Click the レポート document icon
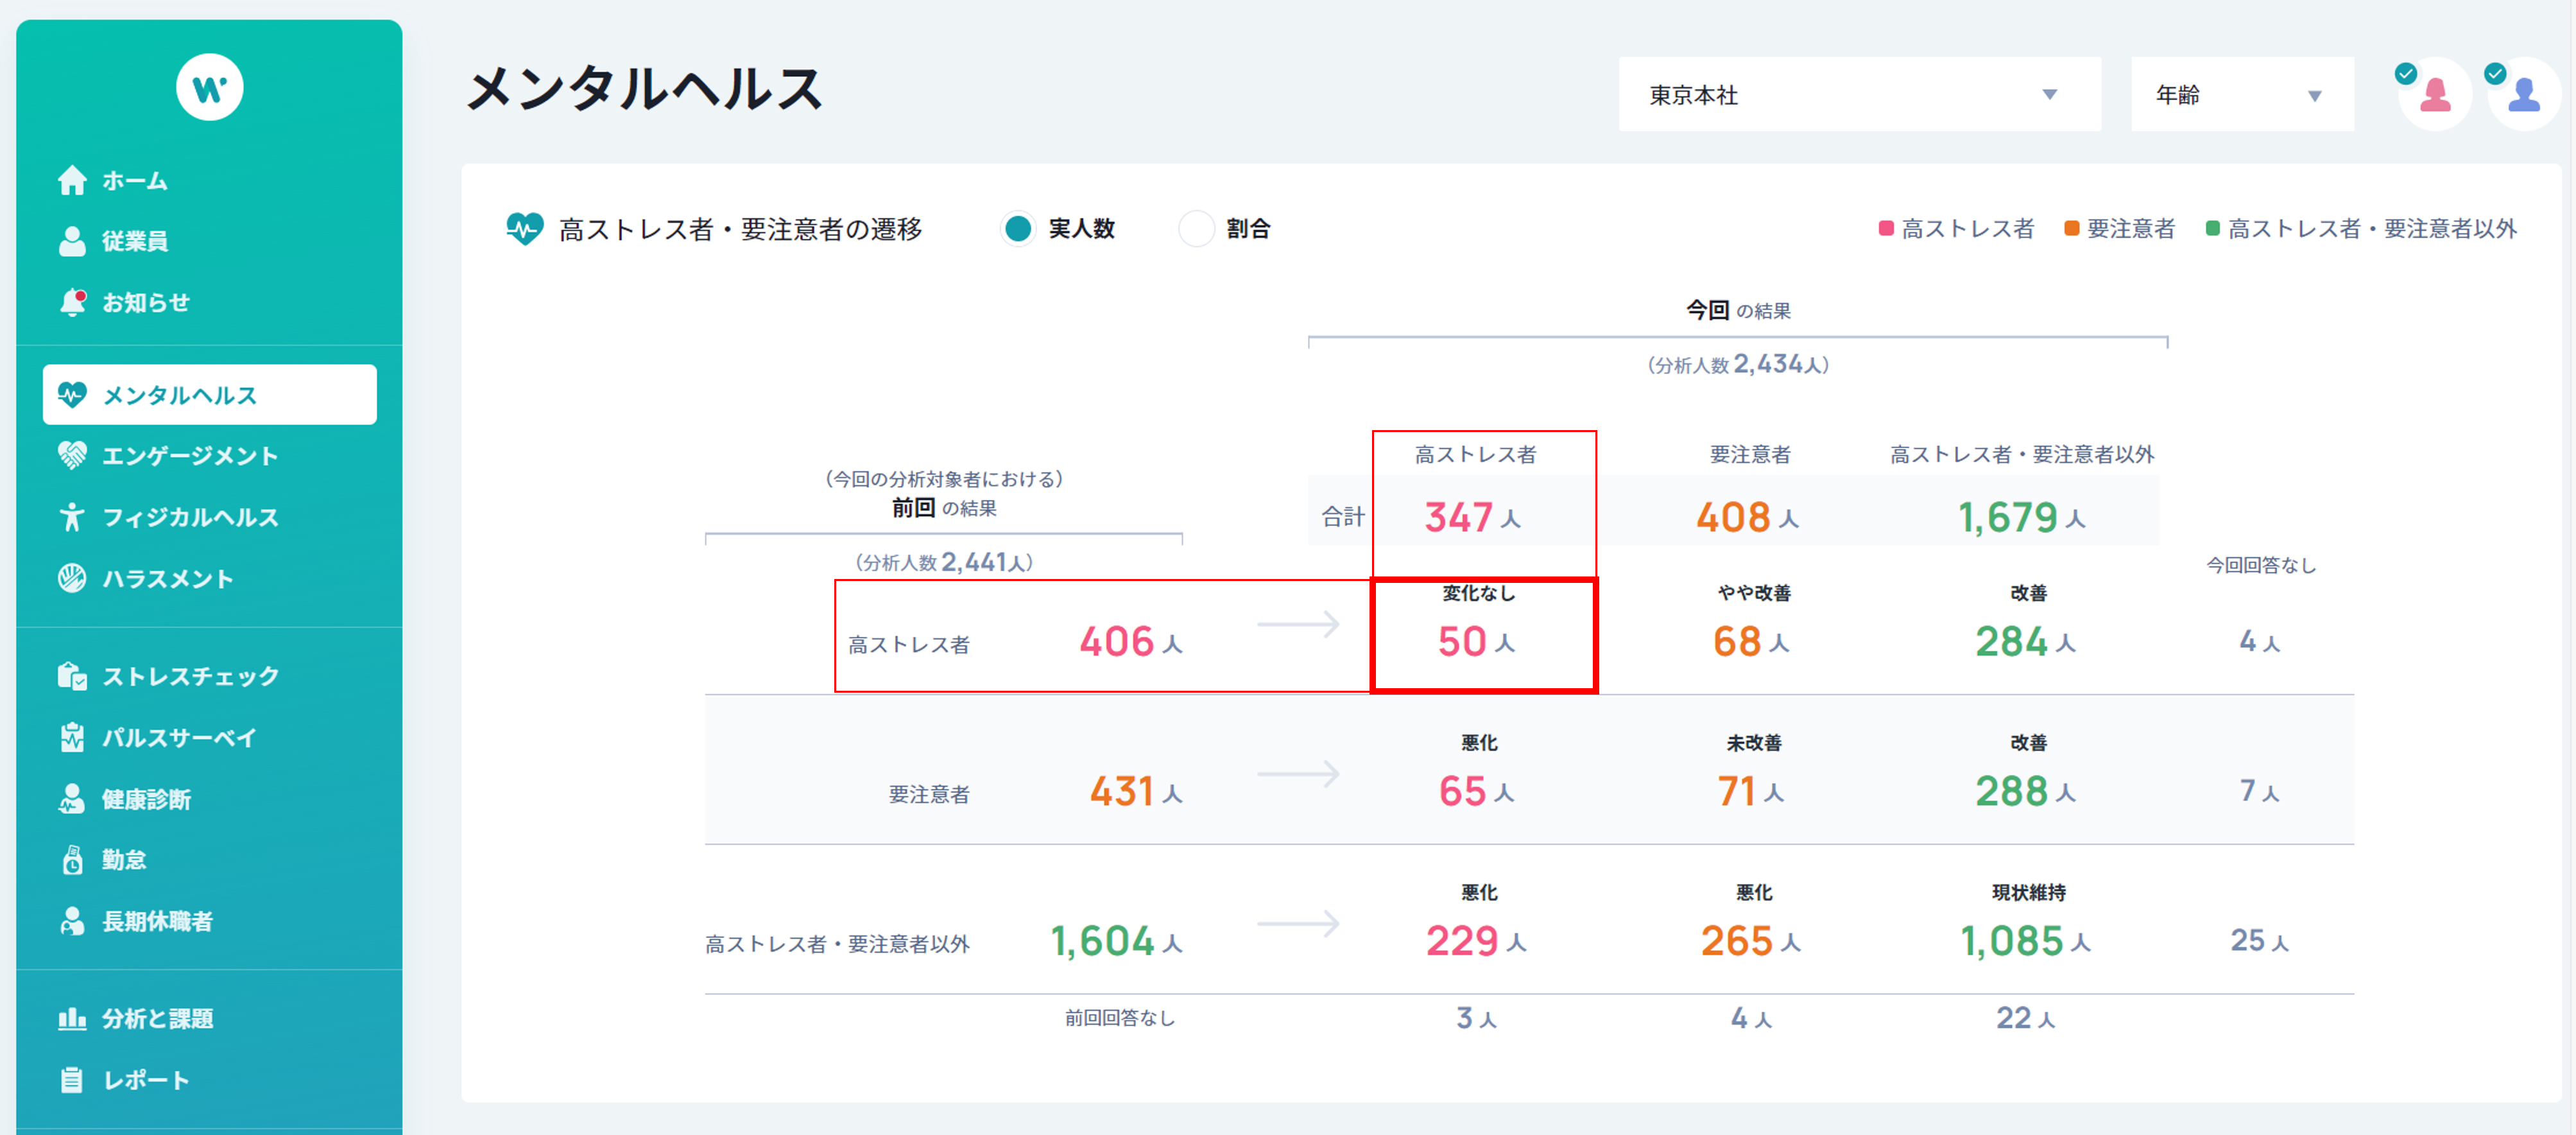 (72, 1080)
